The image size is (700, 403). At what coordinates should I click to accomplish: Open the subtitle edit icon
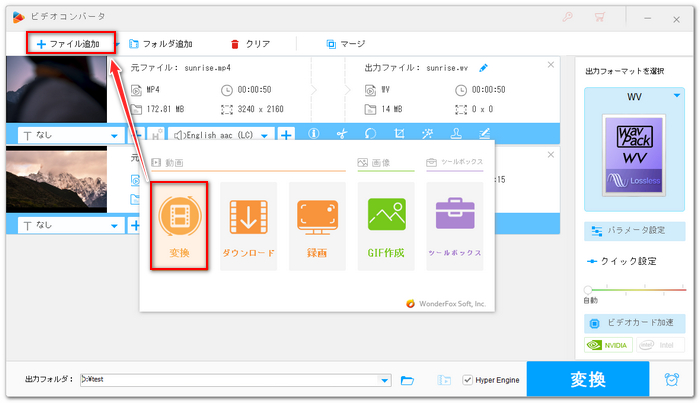click(x=484, y=133)
